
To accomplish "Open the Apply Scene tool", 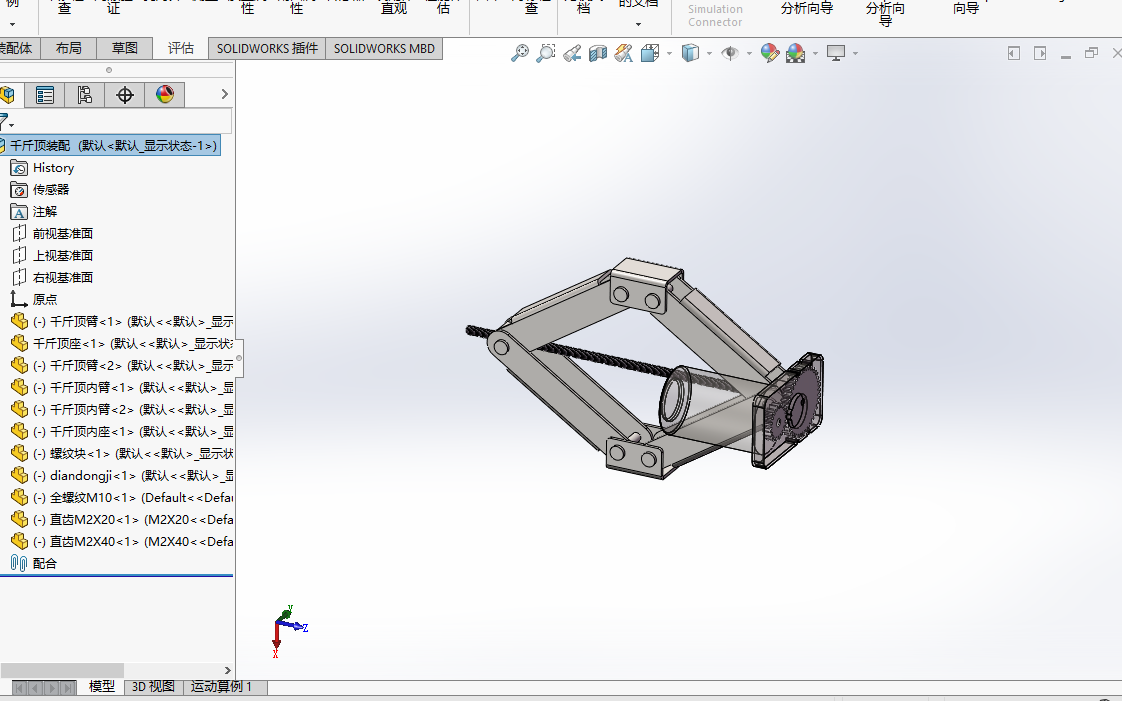I will 795,53.
